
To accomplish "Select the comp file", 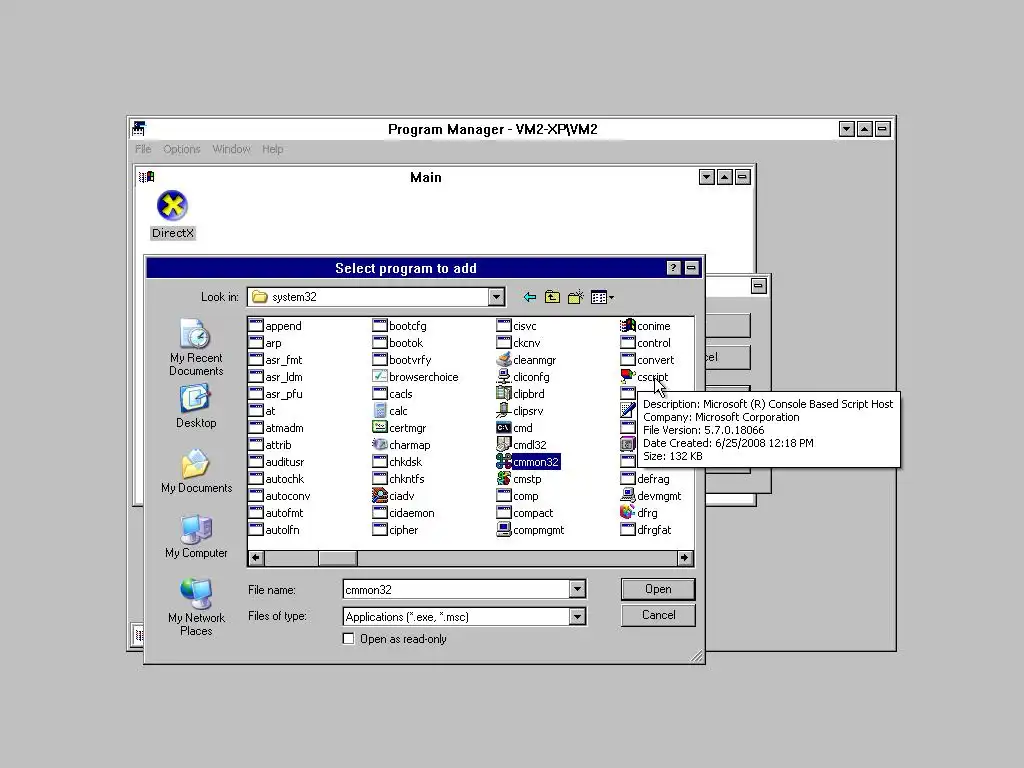I will click(x=518, y=496).
